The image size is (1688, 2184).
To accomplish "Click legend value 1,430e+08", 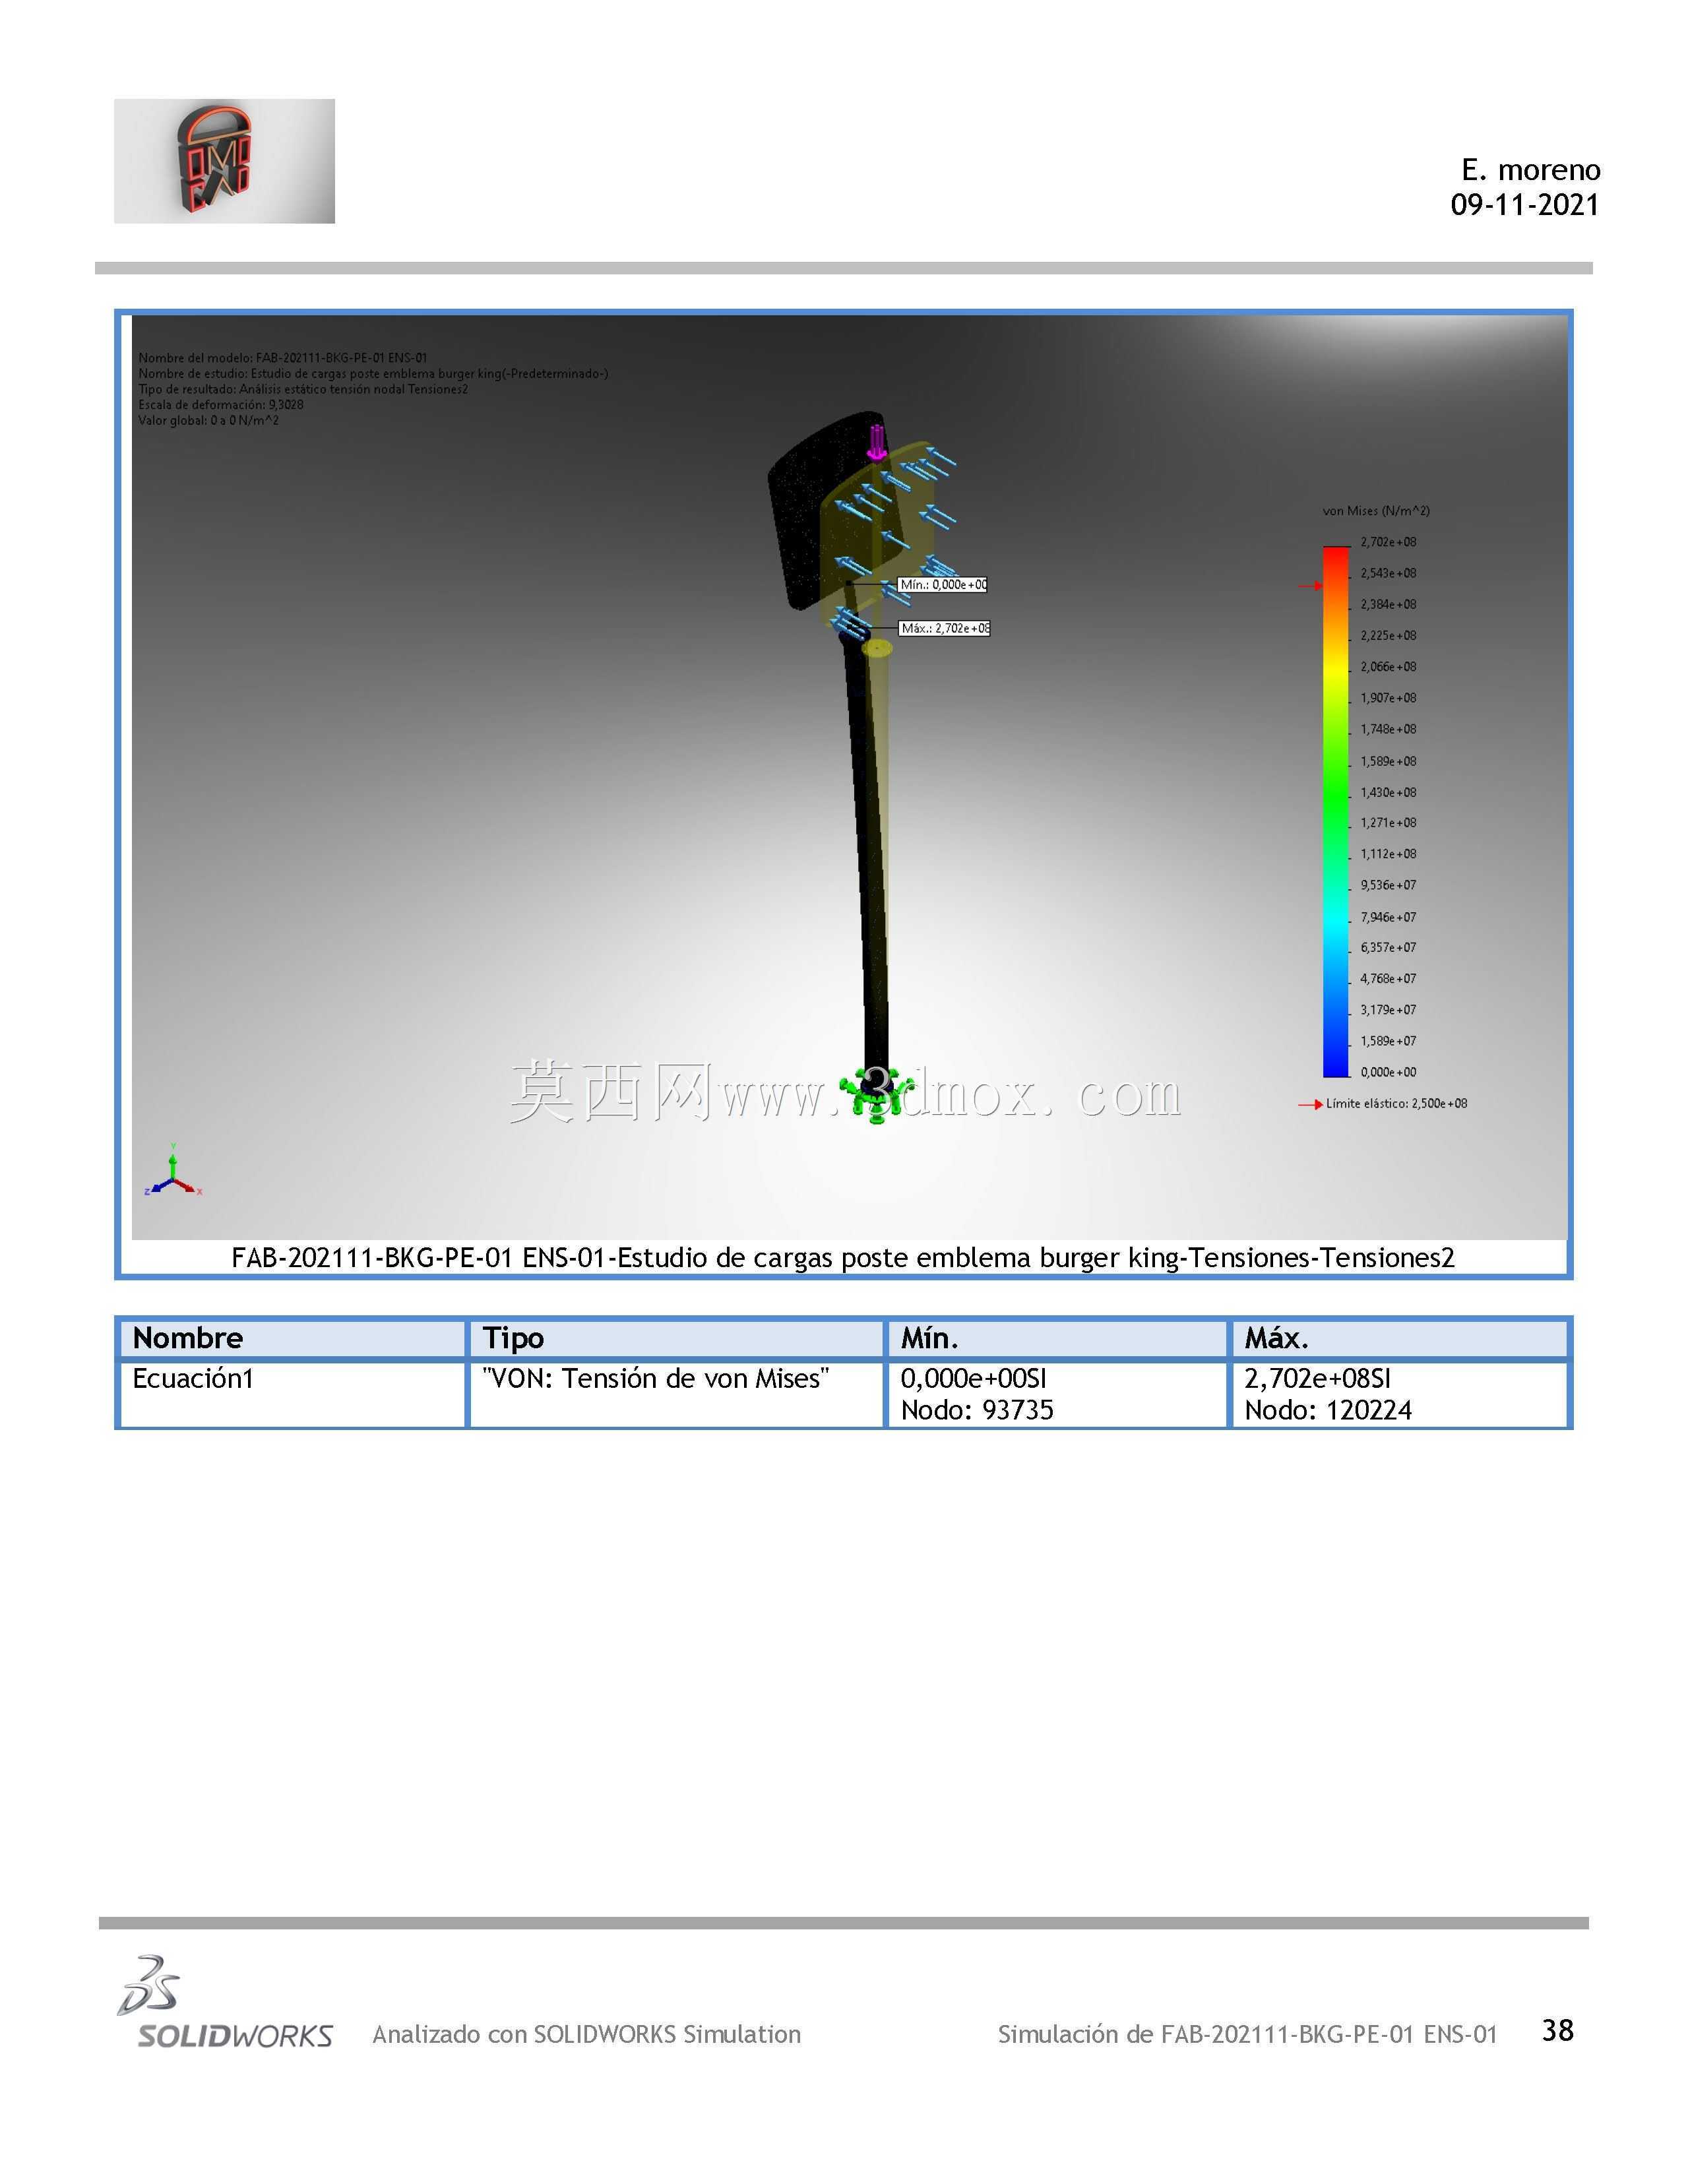I will click(x=1388, y=792).
